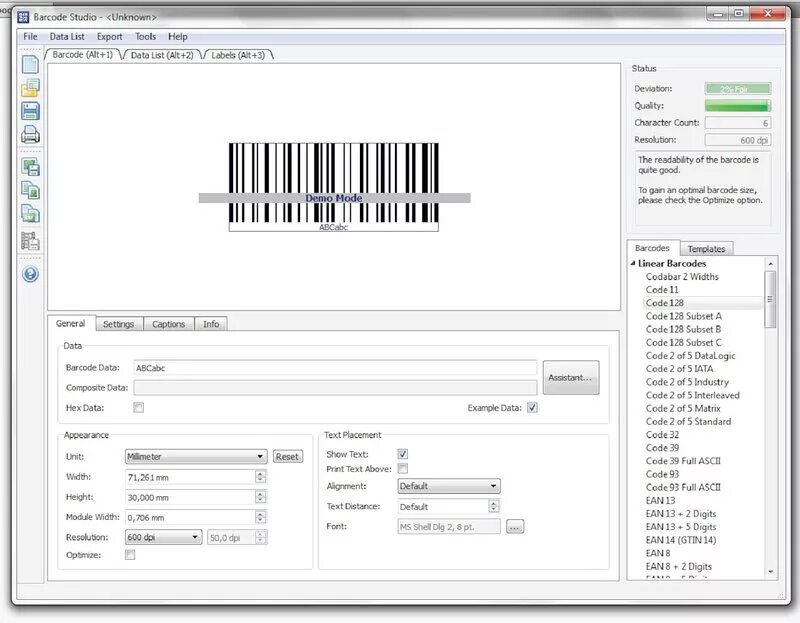
Task: Open the Help menu
Action: click(x=178, y=36)
